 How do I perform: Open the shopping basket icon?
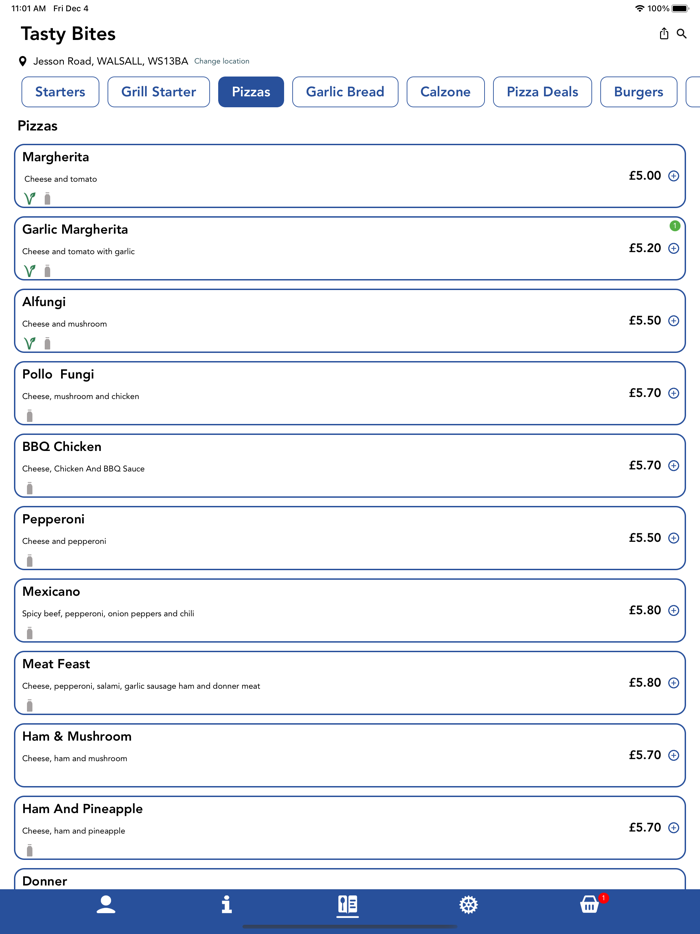coord(590,904)
